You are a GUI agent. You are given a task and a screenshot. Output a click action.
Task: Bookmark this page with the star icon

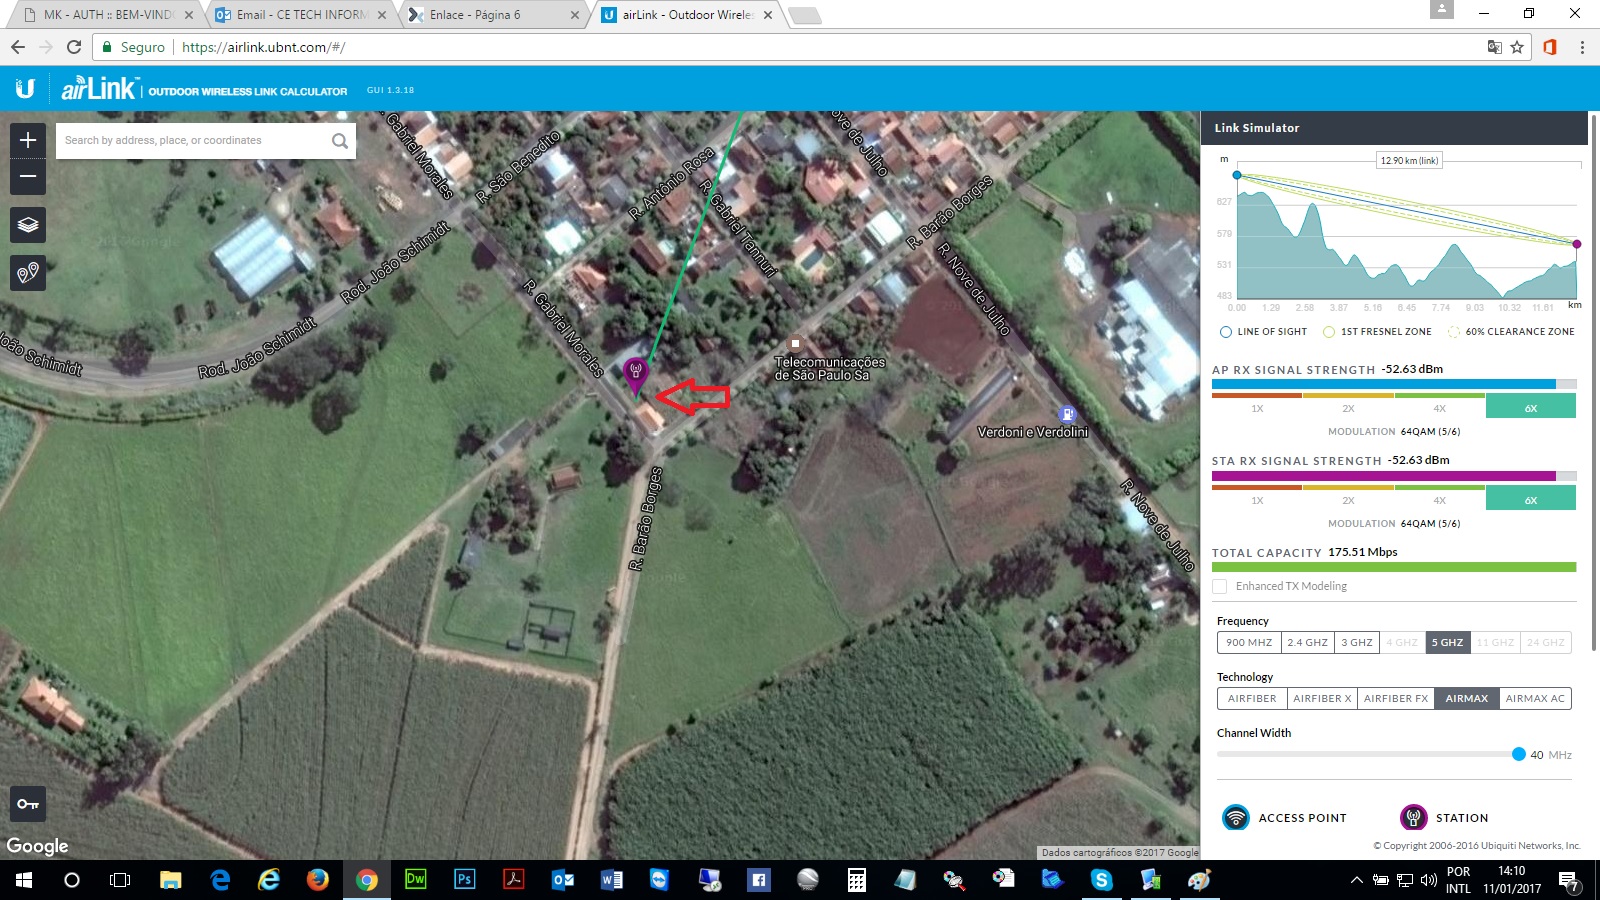(1517, 47)
